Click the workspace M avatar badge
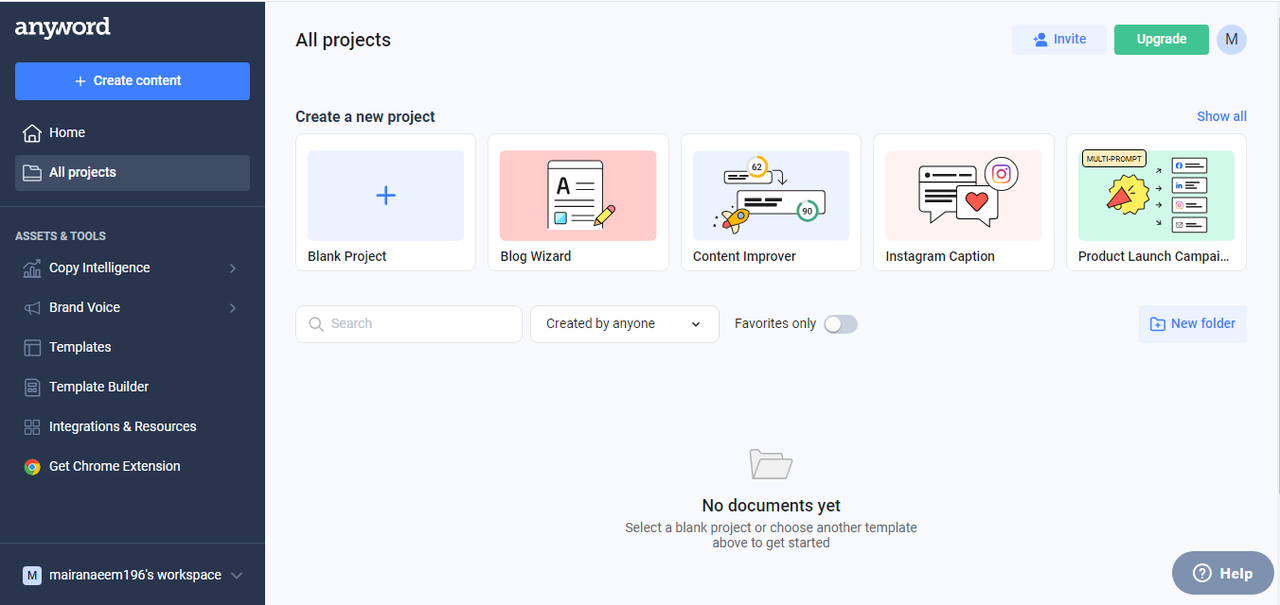This screenshot has width=1280, height=605. click(32, 575)
